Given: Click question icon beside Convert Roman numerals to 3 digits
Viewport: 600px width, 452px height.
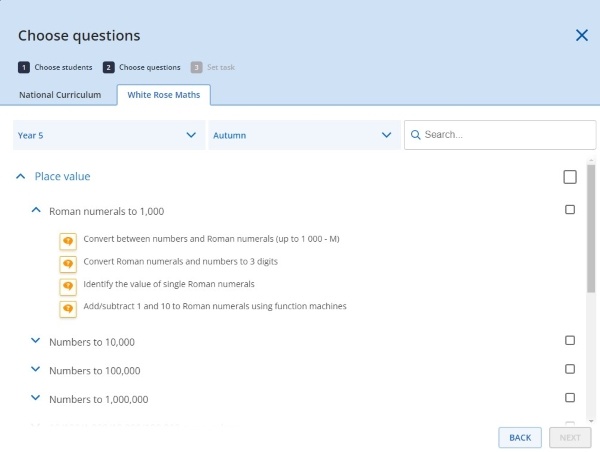Looking at the screenshot, I should (x=68, y=263).
